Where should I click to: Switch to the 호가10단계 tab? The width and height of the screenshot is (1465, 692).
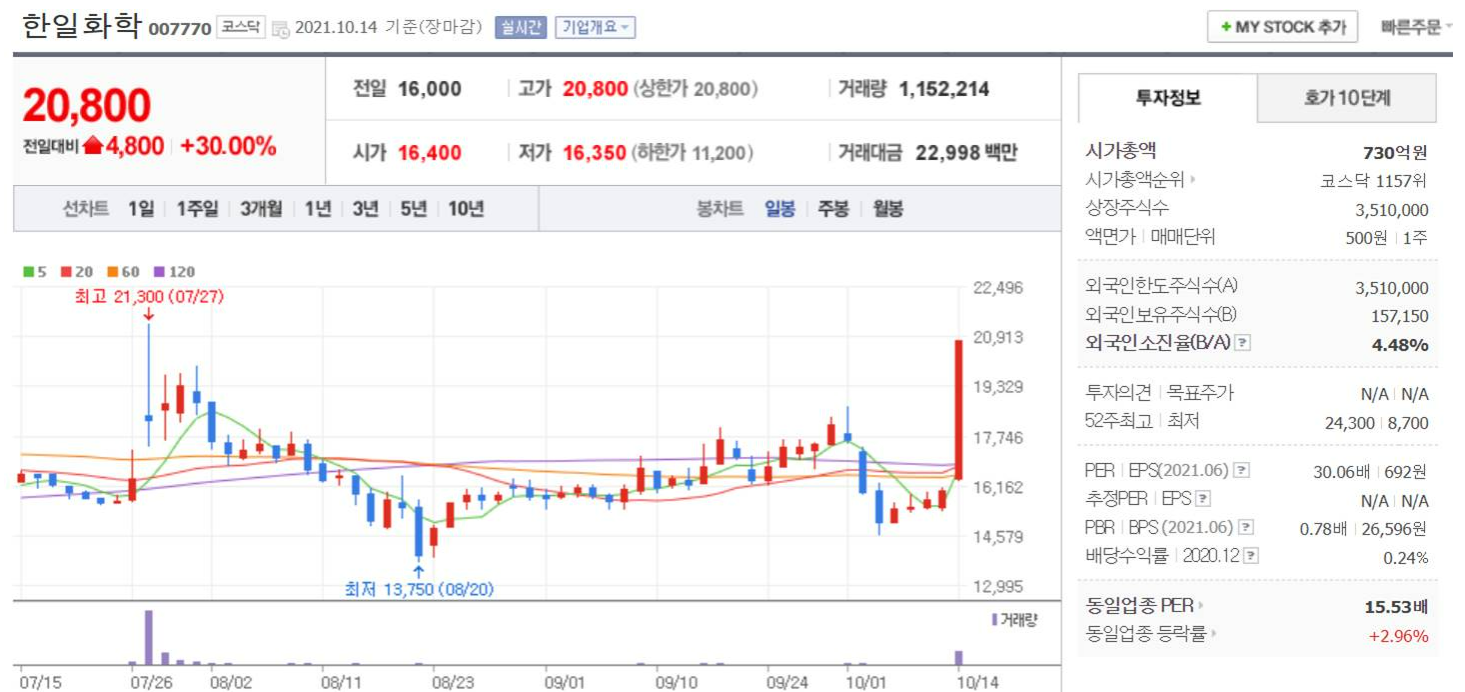pyautogui.click(x=1347, y=98)
